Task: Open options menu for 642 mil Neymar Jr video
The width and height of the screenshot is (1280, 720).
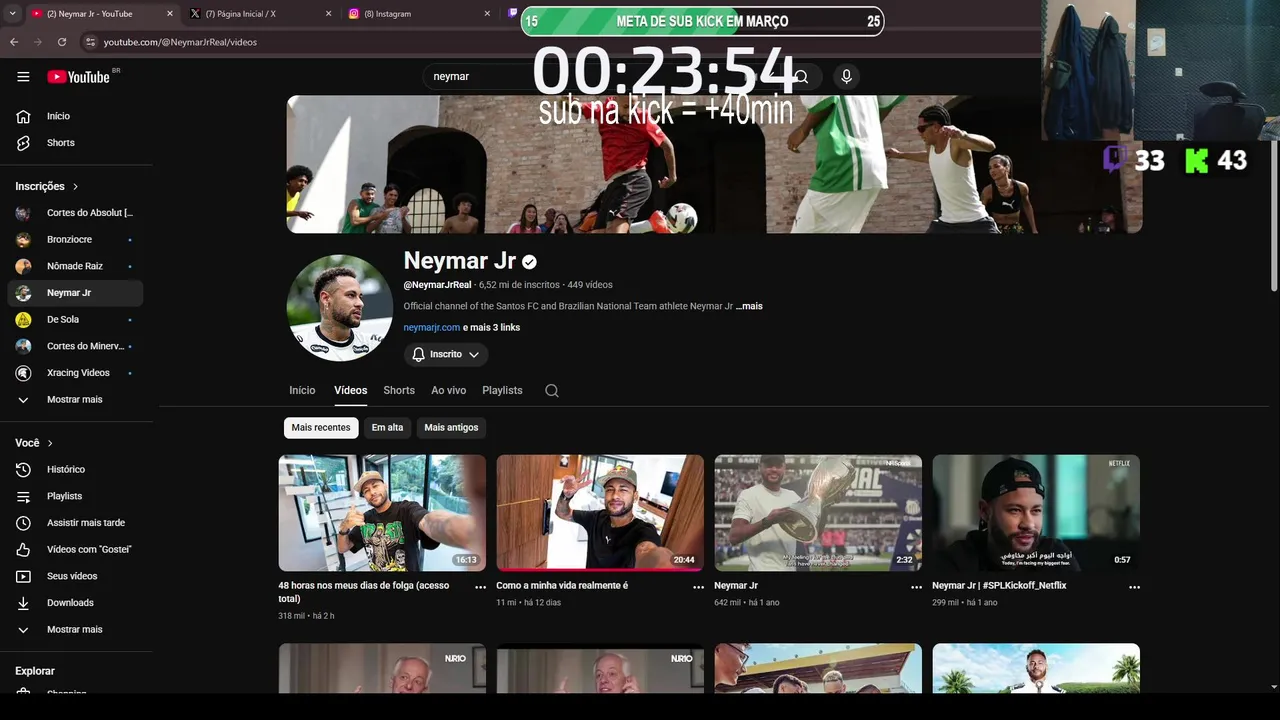Action: coord(916,587)
